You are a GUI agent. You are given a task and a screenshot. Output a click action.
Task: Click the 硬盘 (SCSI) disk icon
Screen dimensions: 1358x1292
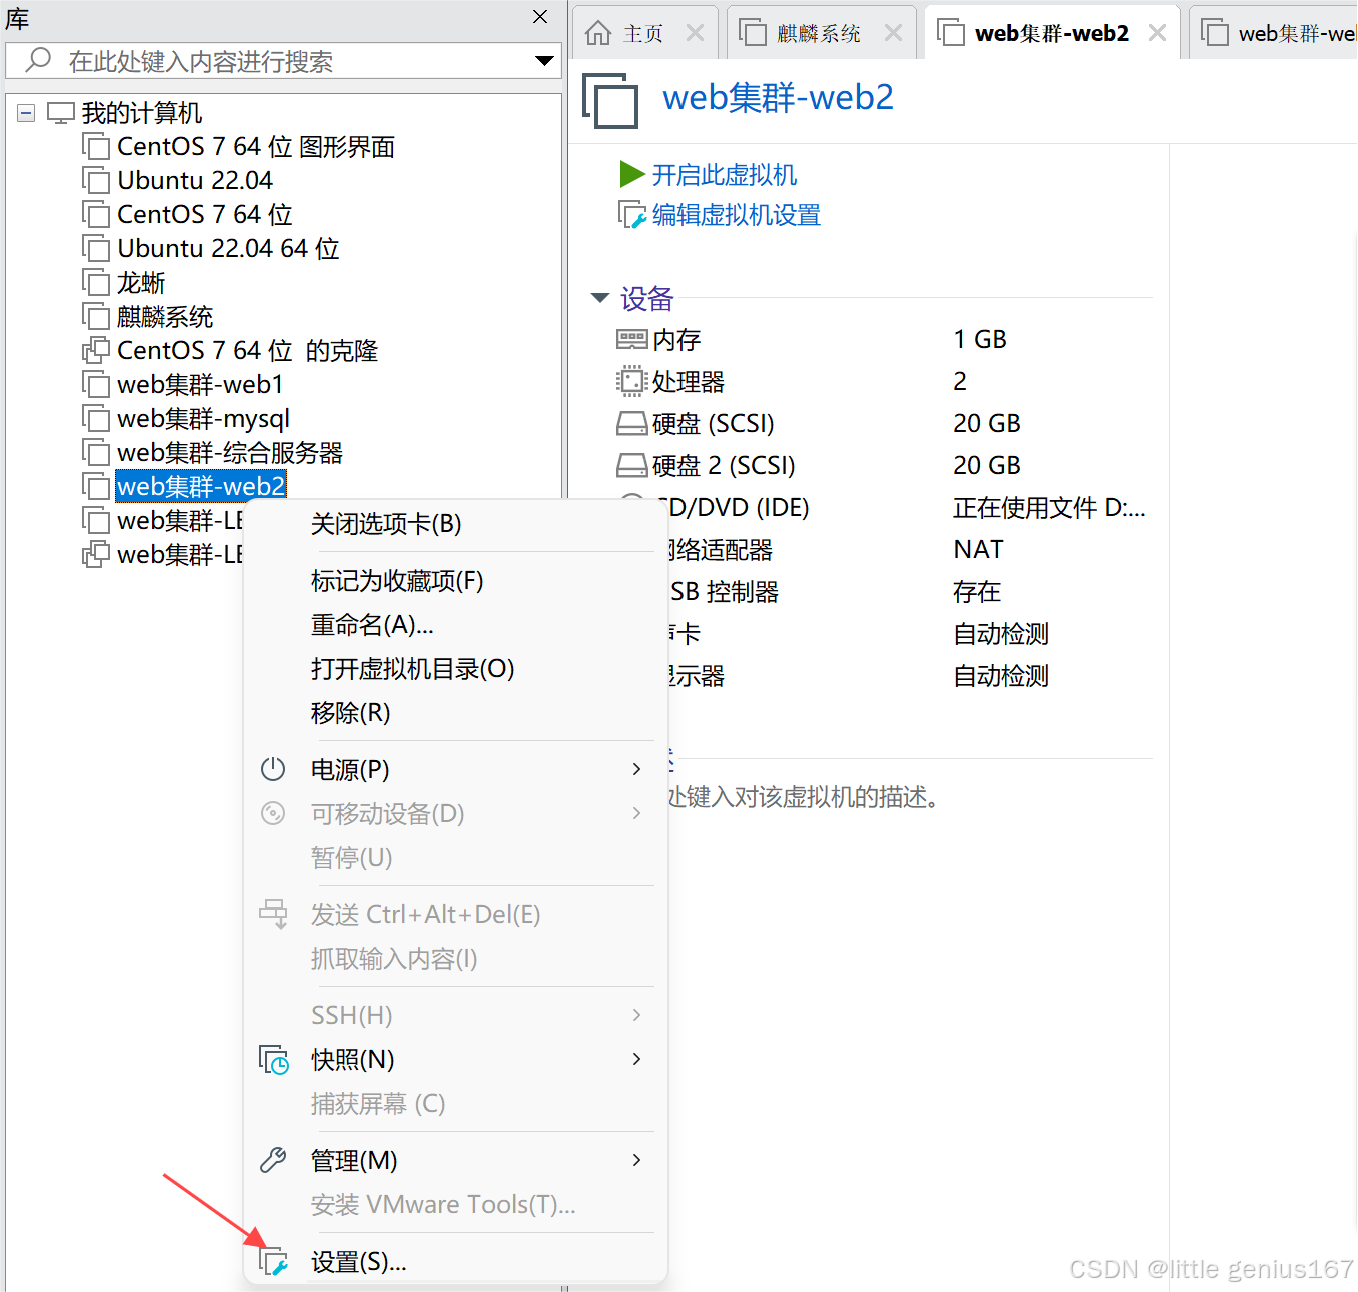pos(631,424)
